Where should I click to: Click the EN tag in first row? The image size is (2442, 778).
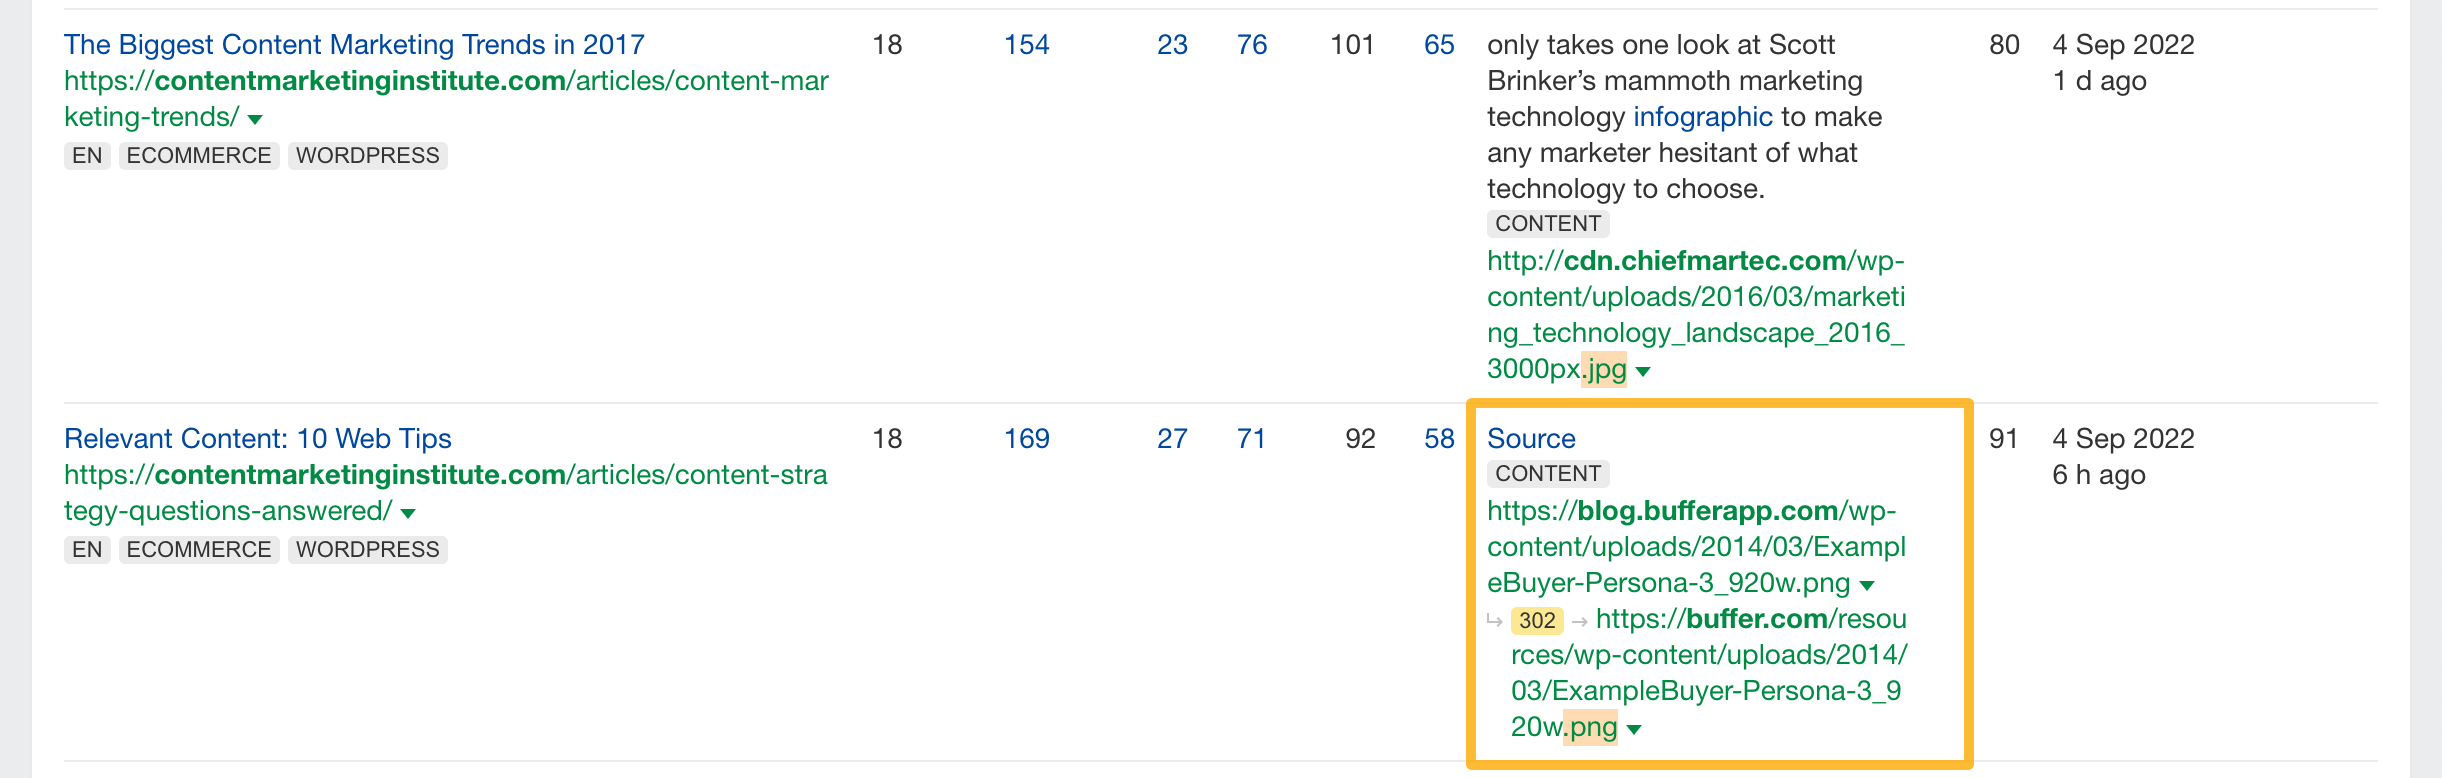(x=87, y=156)
